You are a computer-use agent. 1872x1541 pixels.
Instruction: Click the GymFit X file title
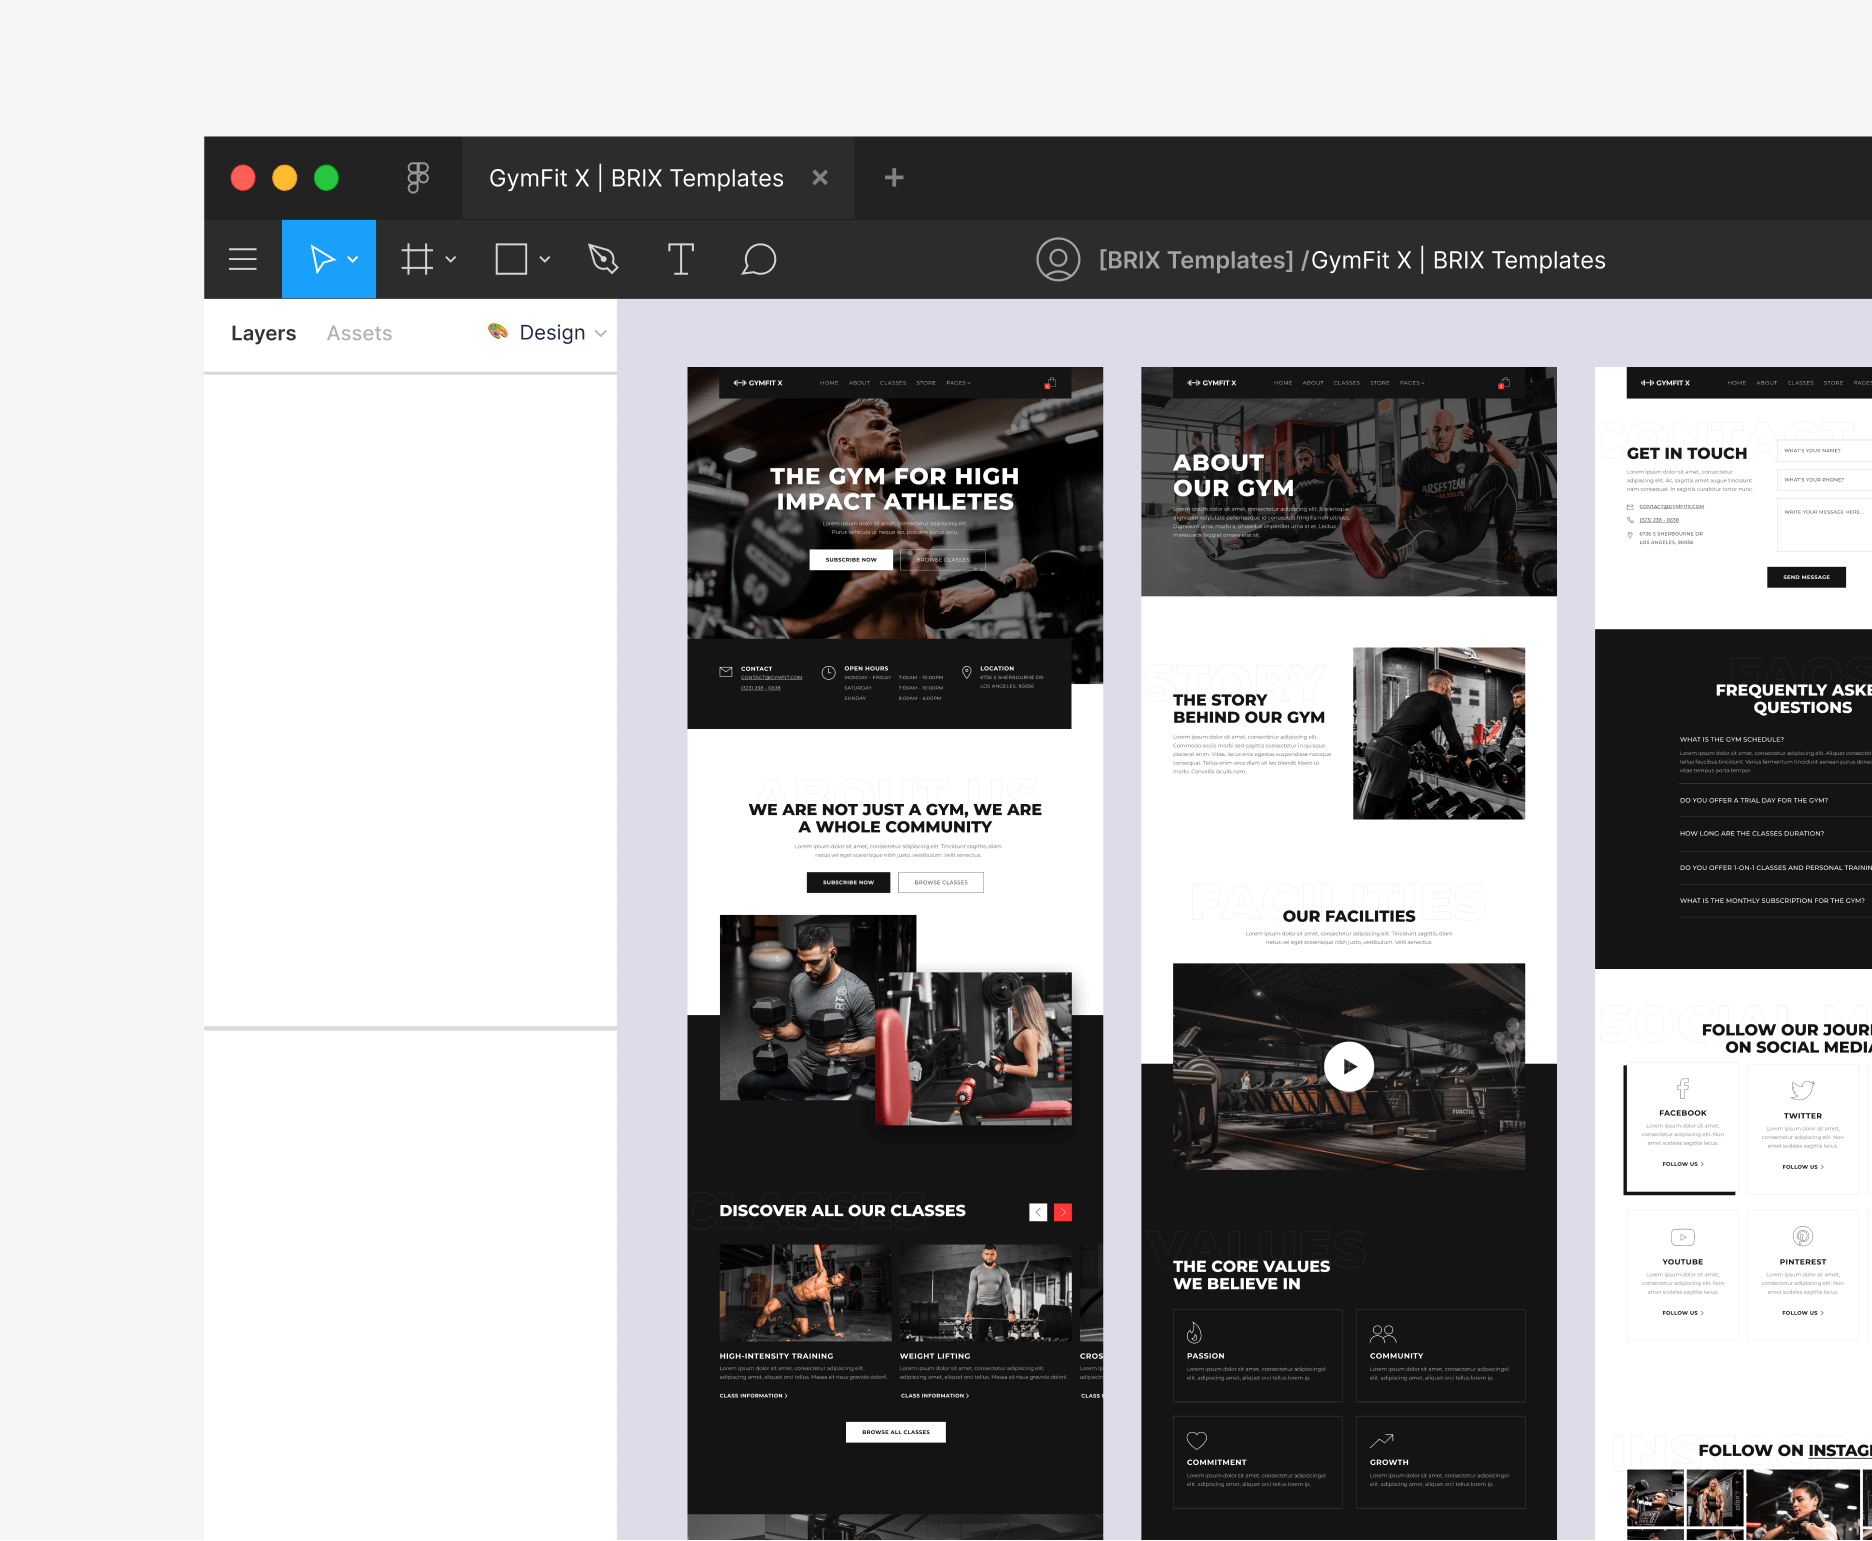[x=1458, y=260]
